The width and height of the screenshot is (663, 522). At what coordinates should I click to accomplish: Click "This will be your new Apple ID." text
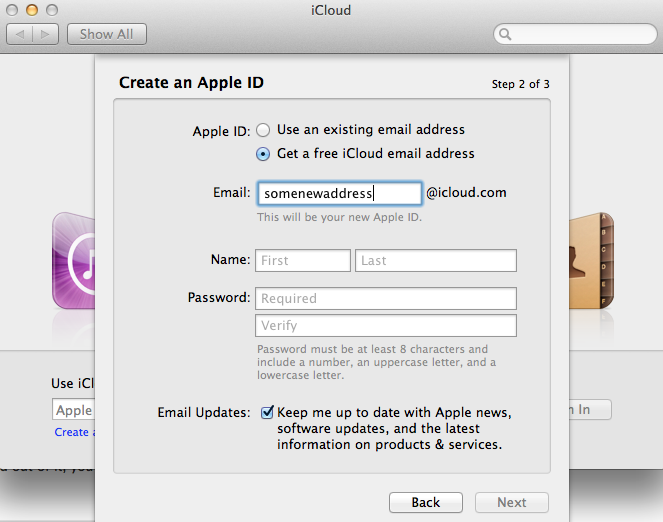pyautogui.click(x=339, y=217)
